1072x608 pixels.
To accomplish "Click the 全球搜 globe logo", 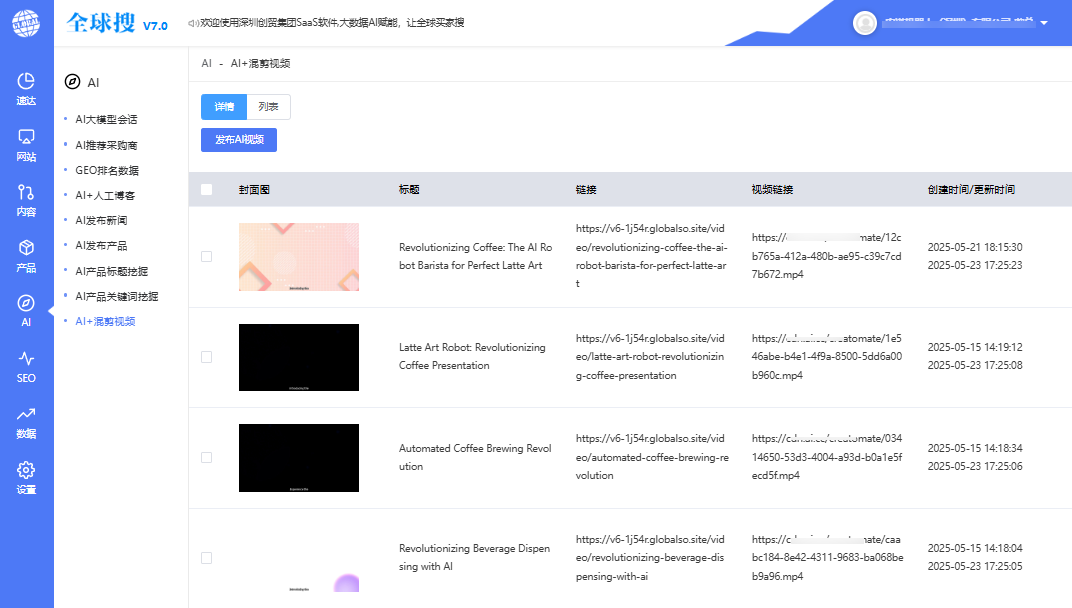I will tap(27, 25).
